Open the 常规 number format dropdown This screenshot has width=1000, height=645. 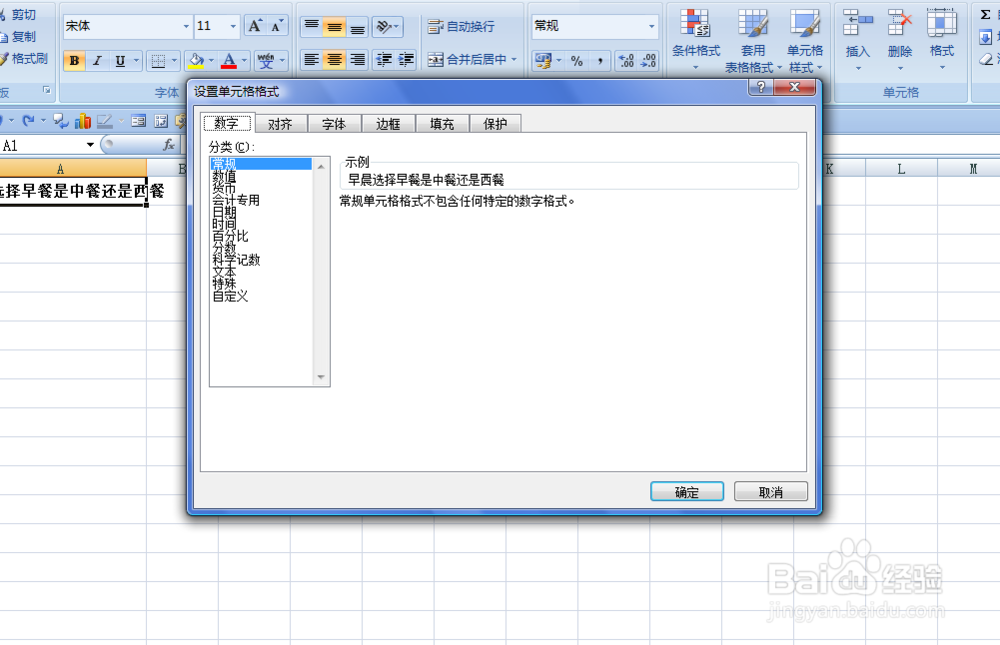651,26
